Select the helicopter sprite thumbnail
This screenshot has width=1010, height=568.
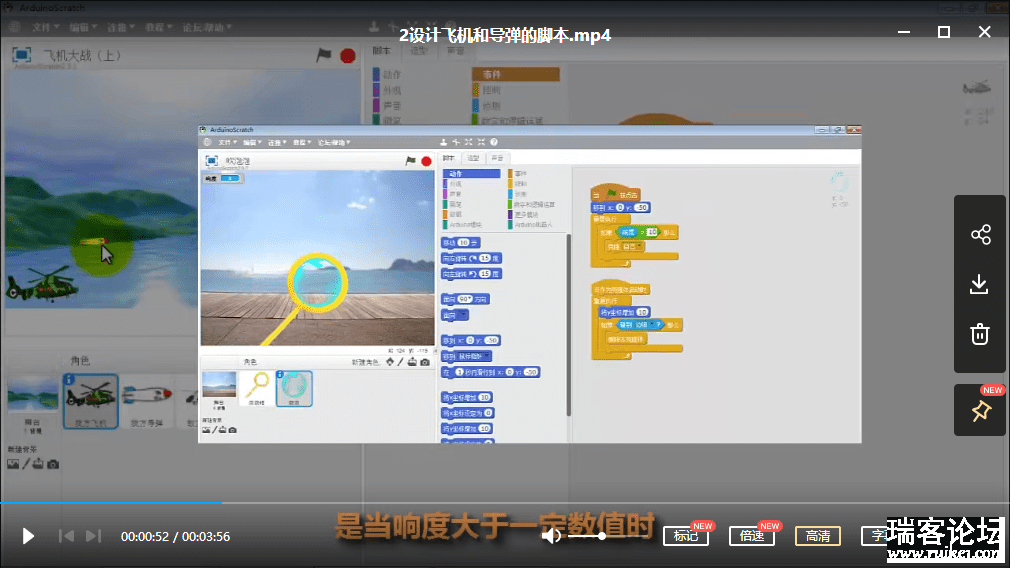click(x=92, y=401)
